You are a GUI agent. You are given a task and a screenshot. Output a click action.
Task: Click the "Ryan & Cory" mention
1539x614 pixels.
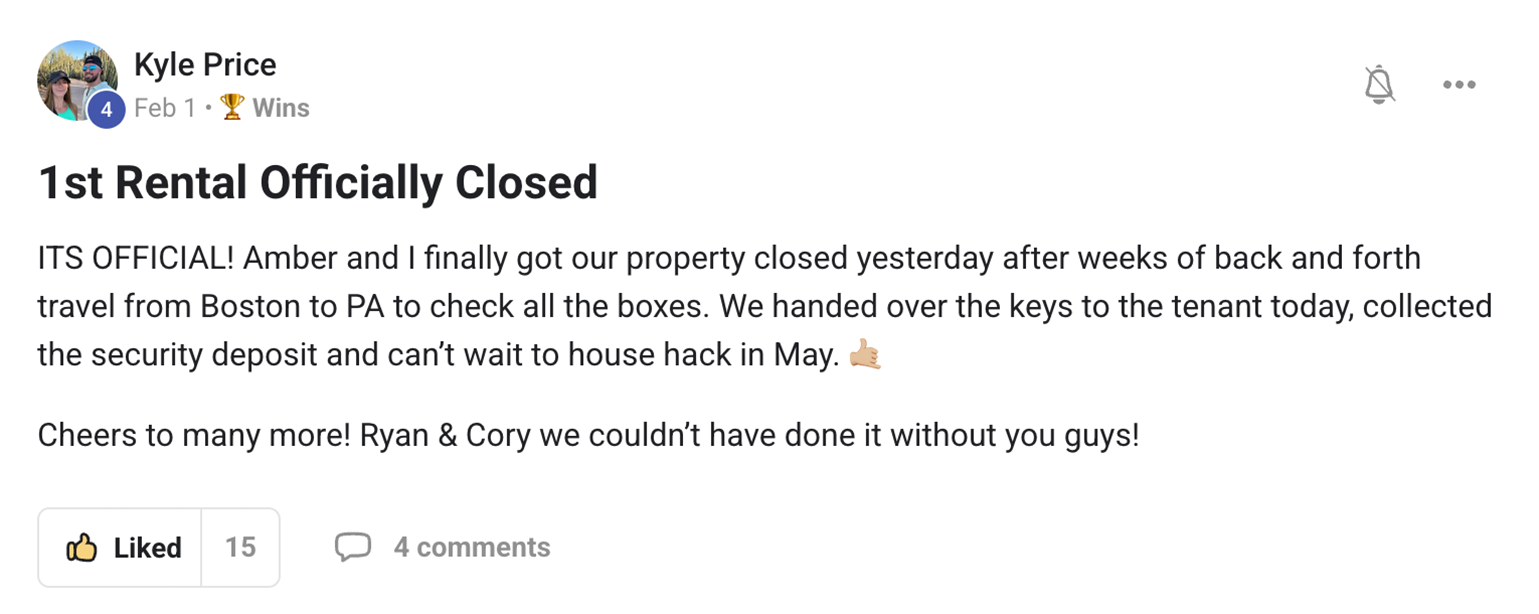click(x=443, y=436)
